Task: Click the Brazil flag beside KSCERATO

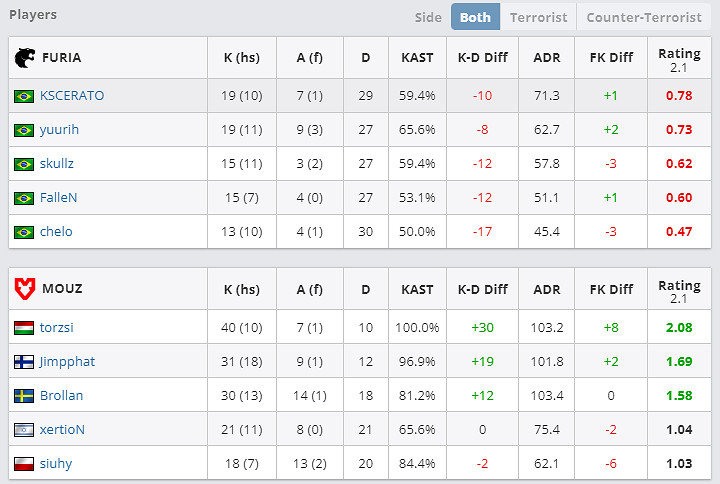Action: [x=24, y=96]
